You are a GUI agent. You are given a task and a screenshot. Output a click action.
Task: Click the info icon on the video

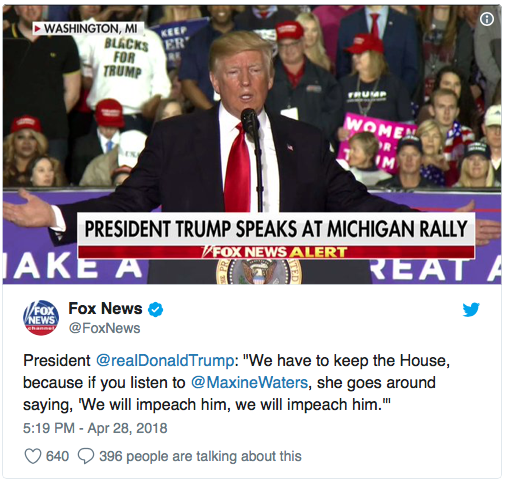click(486, 20)
